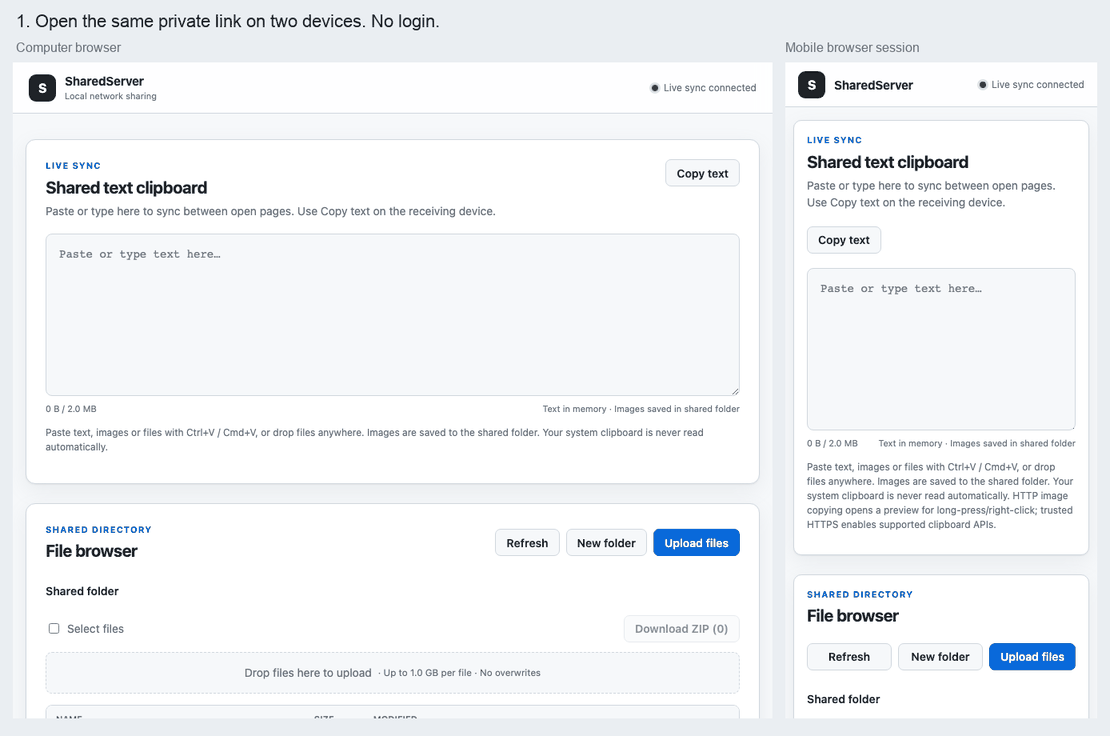This screenshot has height=736, width=1110.
Task: Click New folder in mobile browser session
Action: point(940,657)
